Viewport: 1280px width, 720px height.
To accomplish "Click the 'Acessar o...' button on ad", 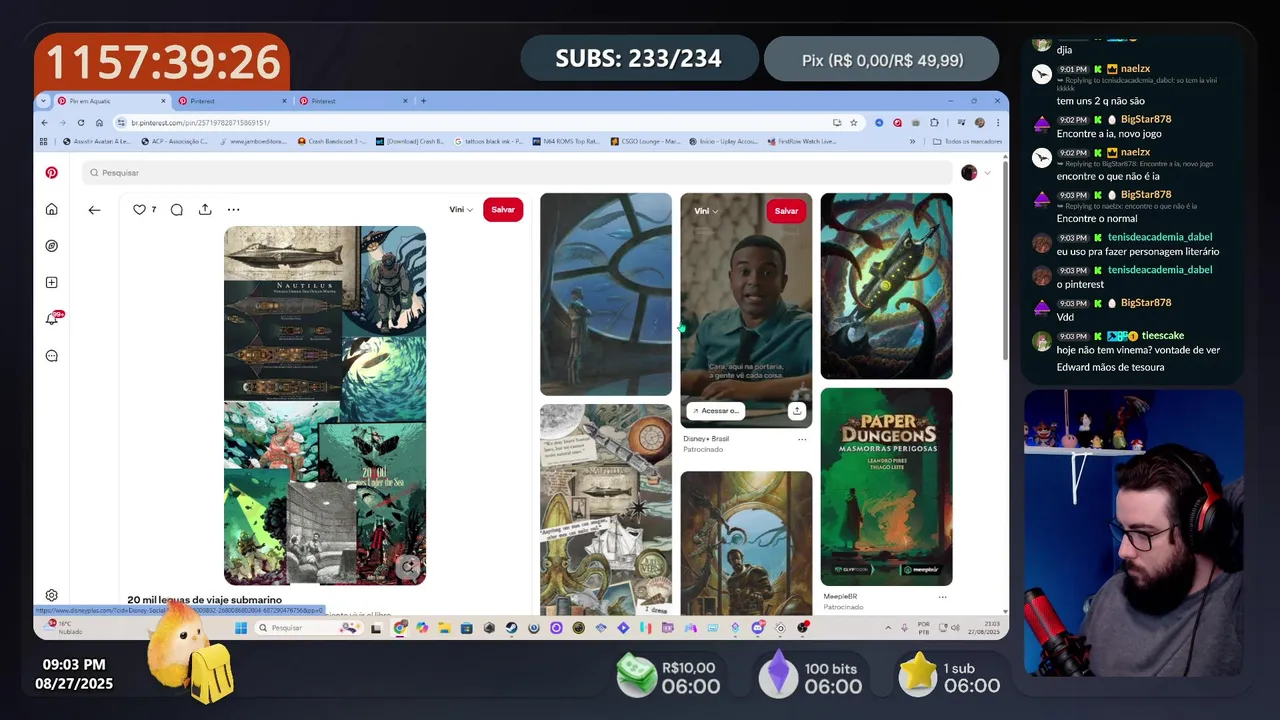I will pyautogui.click(x=716, y=411).
